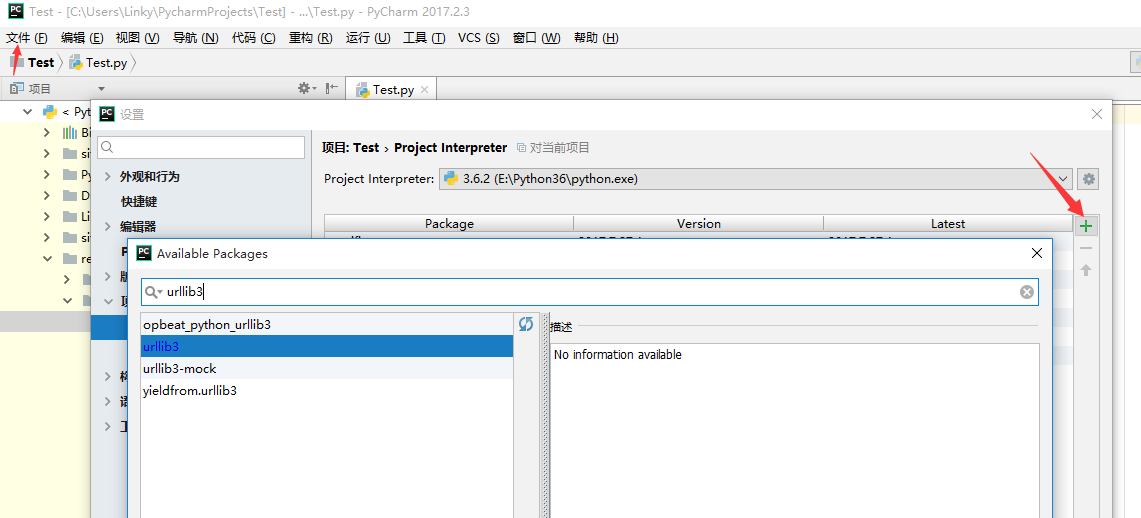The height and width of the screenshot is (518, 1141).
Task: Click the PyCharm icon in 设置 title bar
Action: coord(107,114)
